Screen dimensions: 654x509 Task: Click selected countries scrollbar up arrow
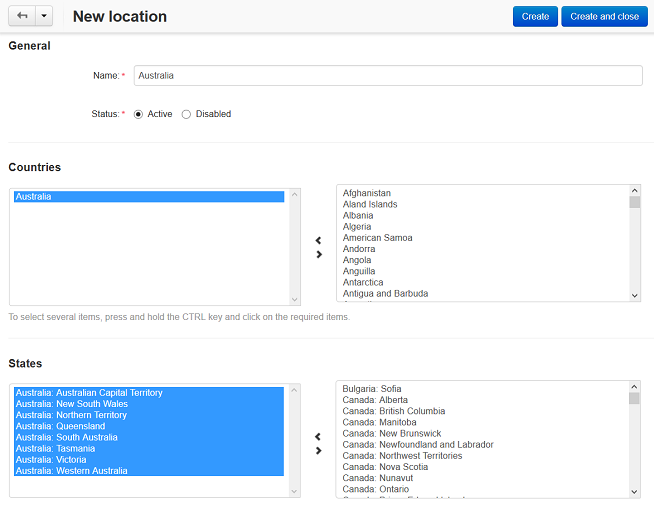tap(294, 194)
